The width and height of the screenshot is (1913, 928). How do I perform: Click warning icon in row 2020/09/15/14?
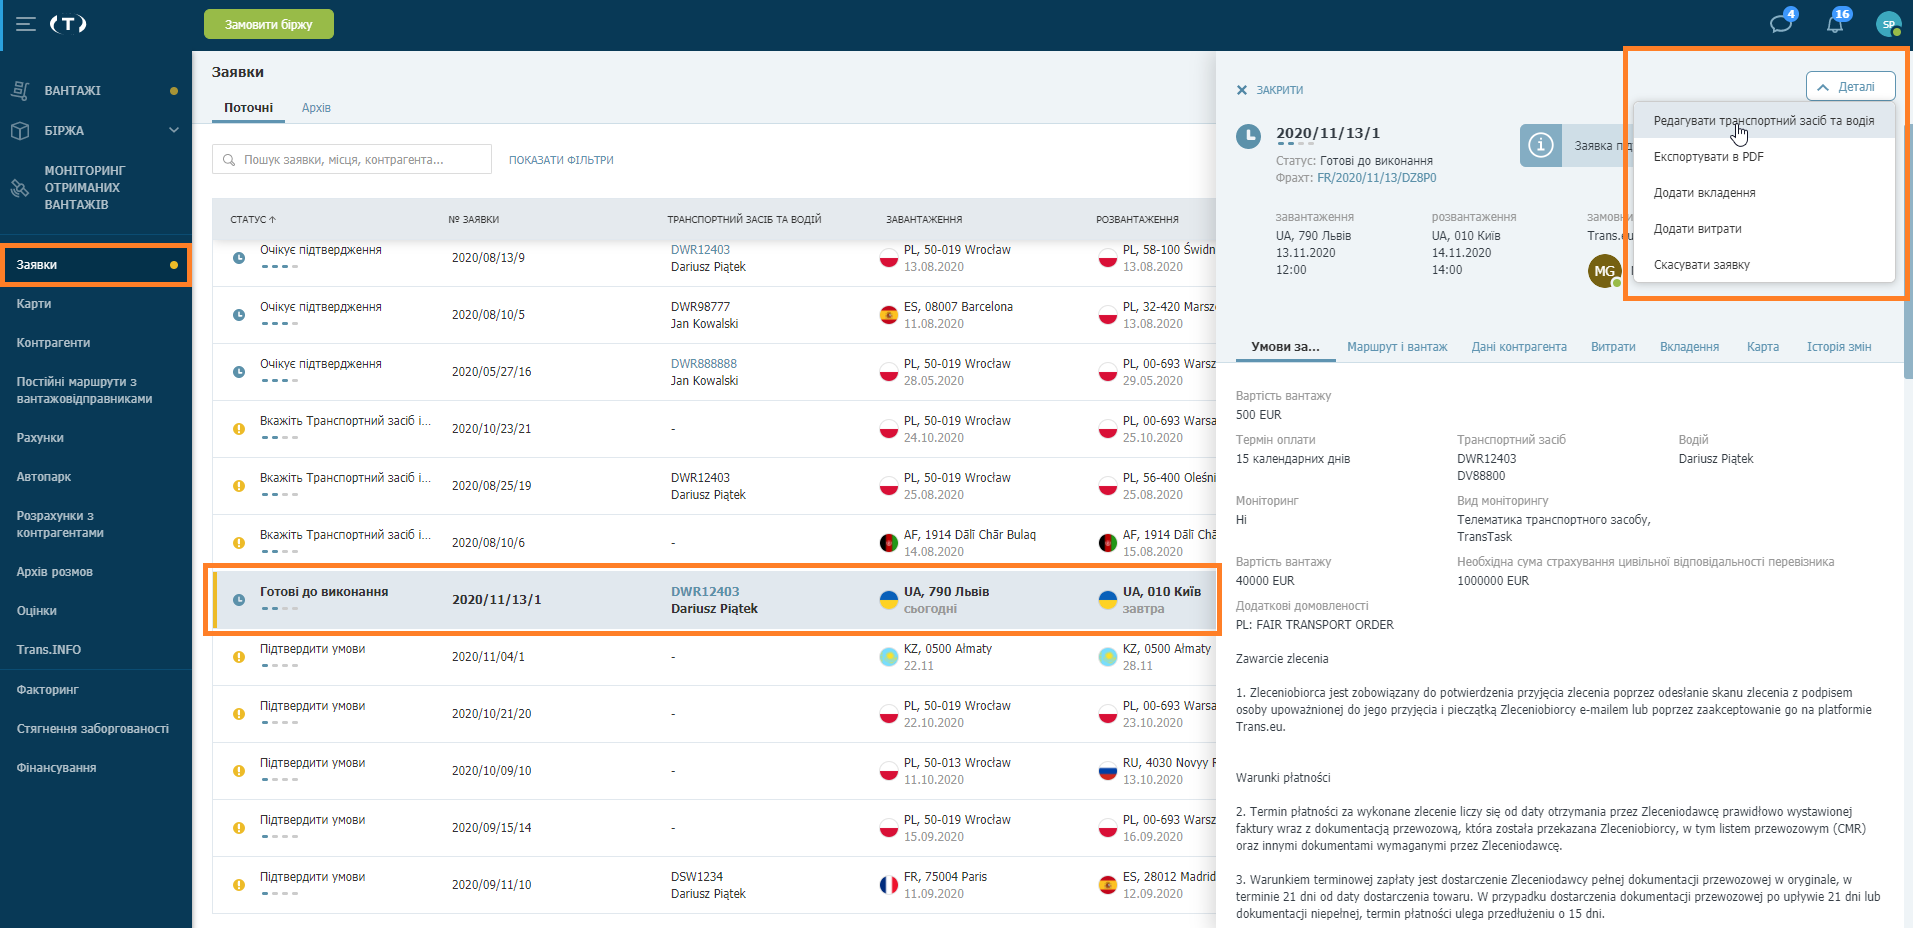pyautogui.click(x=239, y=828)
